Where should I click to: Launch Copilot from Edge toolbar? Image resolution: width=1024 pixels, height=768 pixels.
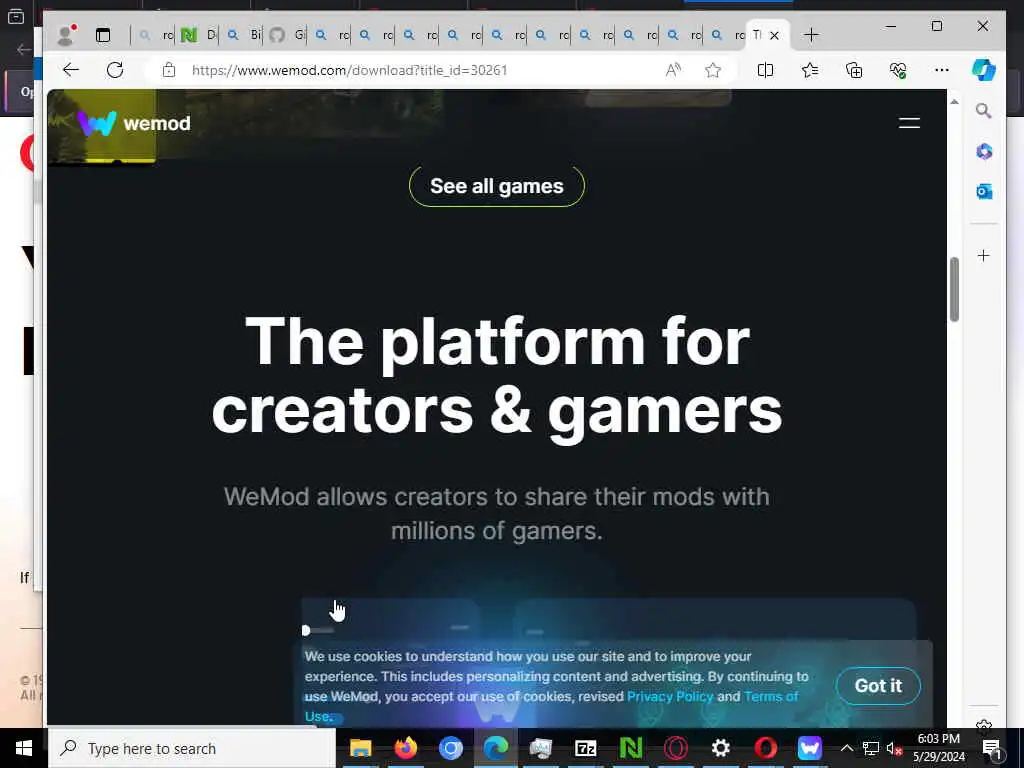coord(984,70)
